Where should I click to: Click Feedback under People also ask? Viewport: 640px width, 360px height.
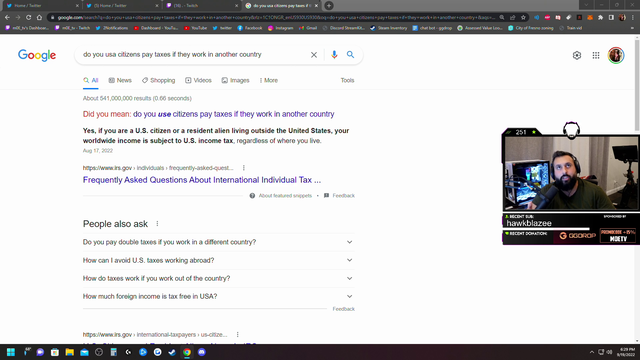343,309
